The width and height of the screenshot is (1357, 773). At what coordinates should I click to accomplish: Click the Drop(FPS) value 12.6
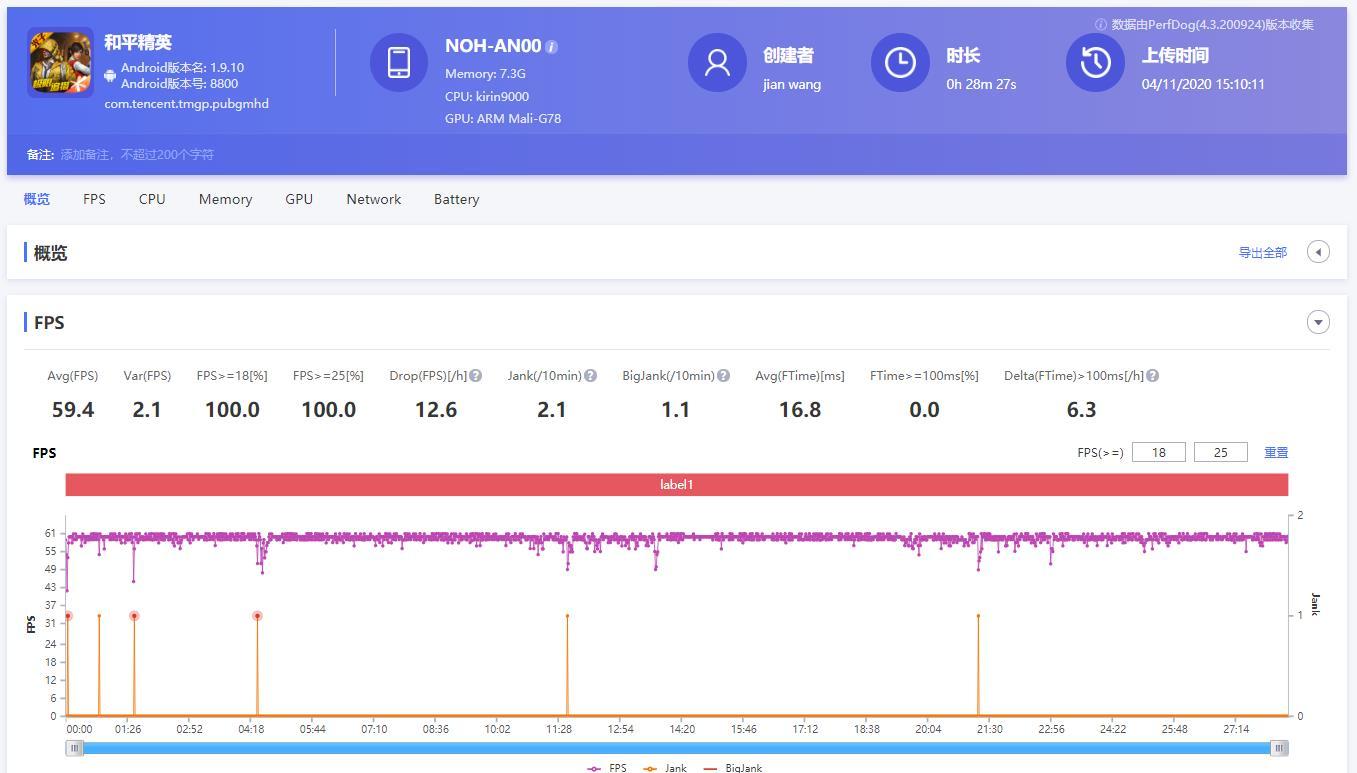point(436,410)
